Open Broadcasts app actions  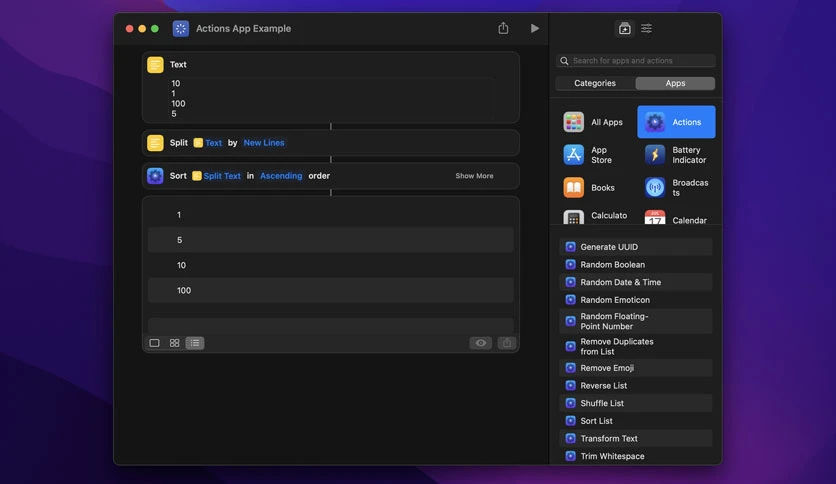click(676, 188)
